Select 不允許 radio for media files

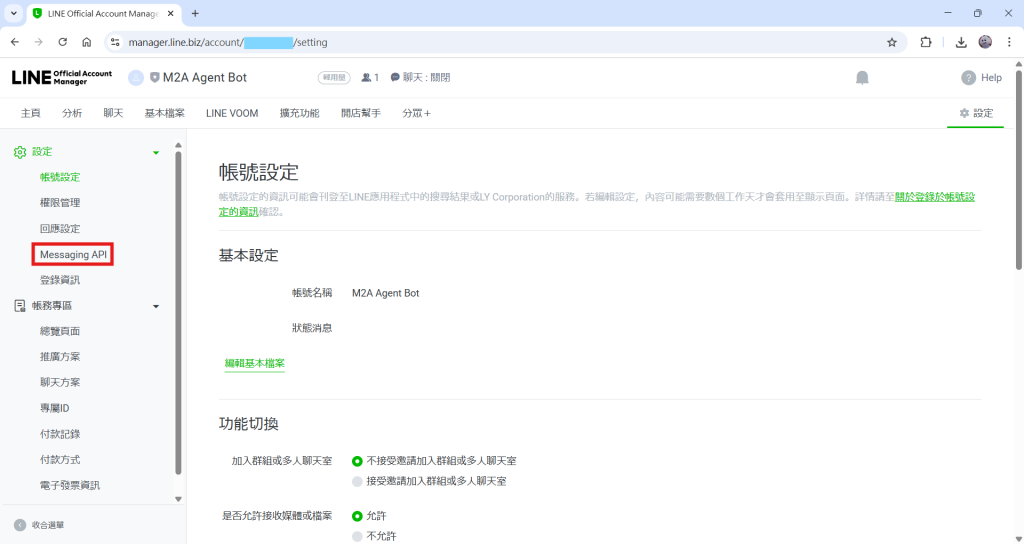(x=357, y=536)
